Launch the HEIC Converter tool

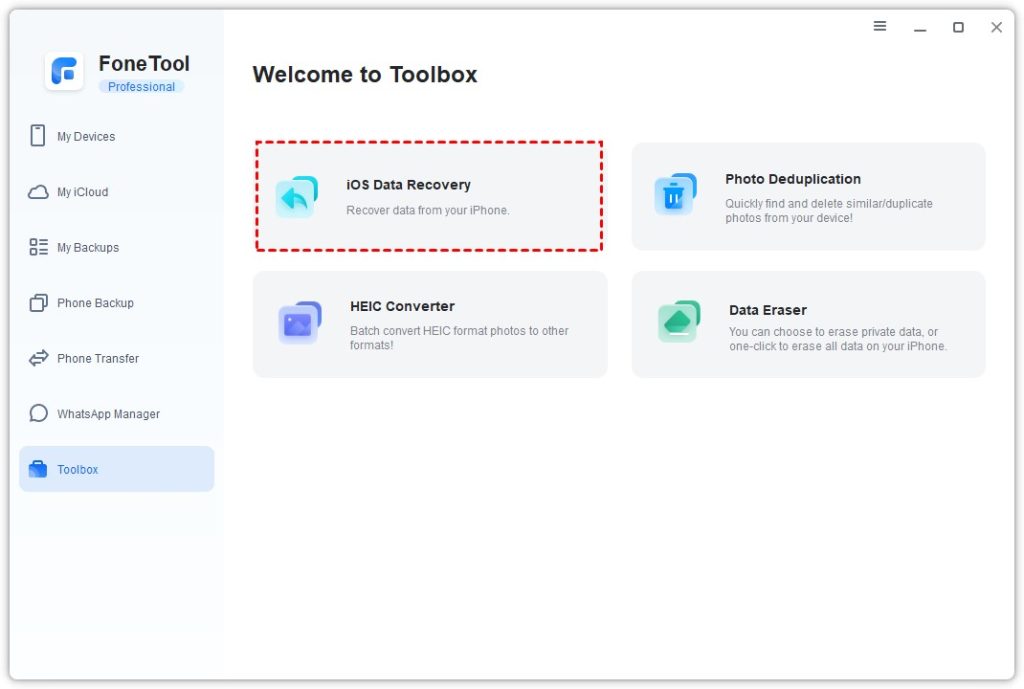(430, 324)
